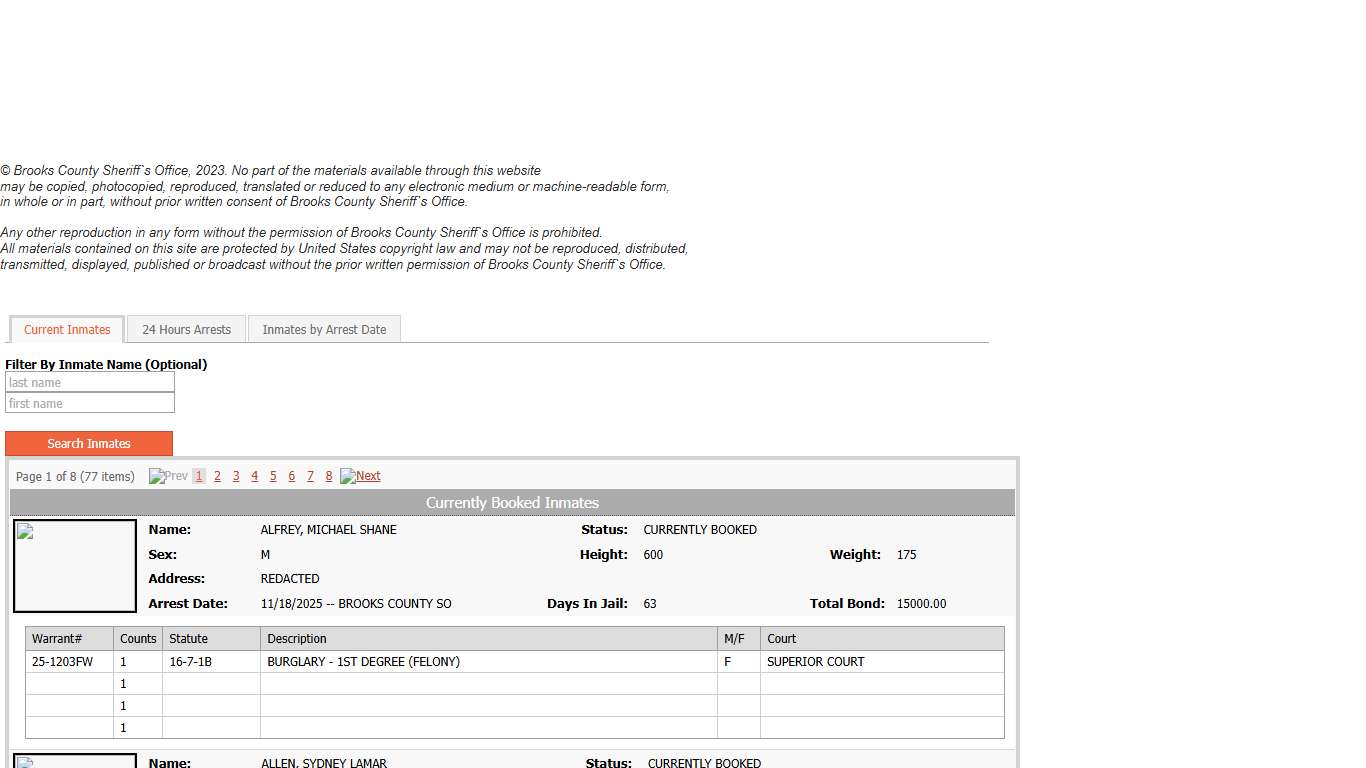Click the Prev page image icon
This screenshot has width=1366, height=768.
point(157,477)
